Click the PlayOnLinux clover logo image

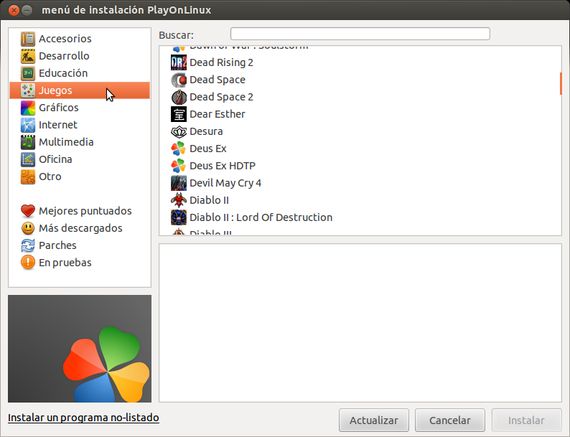pos(80,349)
